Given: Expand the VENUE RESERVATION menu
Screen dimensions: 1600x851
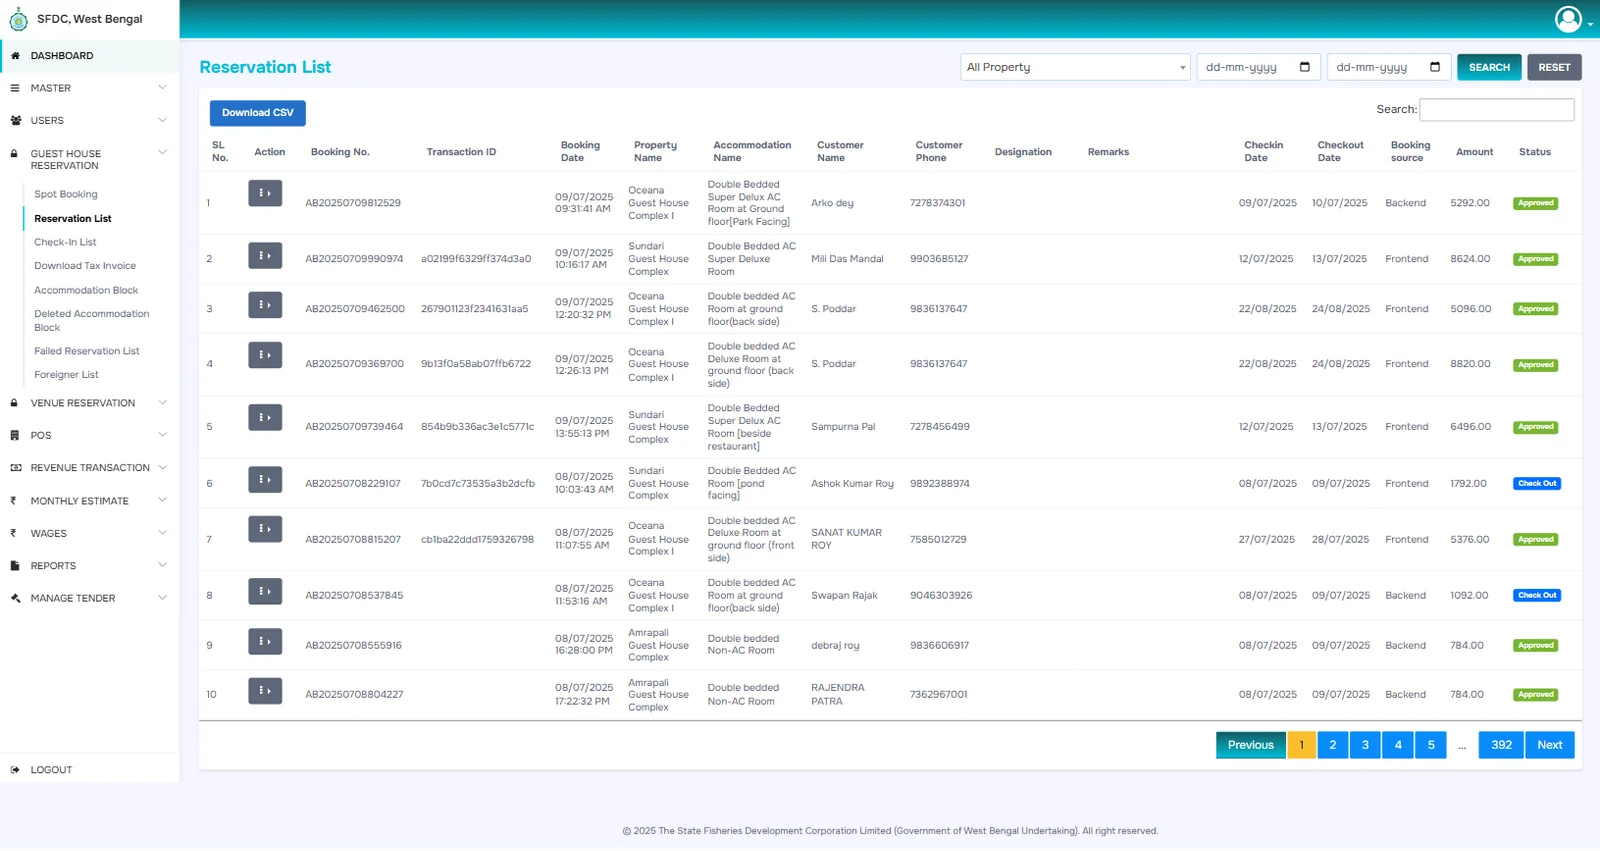Looking at the screenshot, I should click(x=89, y=403).
